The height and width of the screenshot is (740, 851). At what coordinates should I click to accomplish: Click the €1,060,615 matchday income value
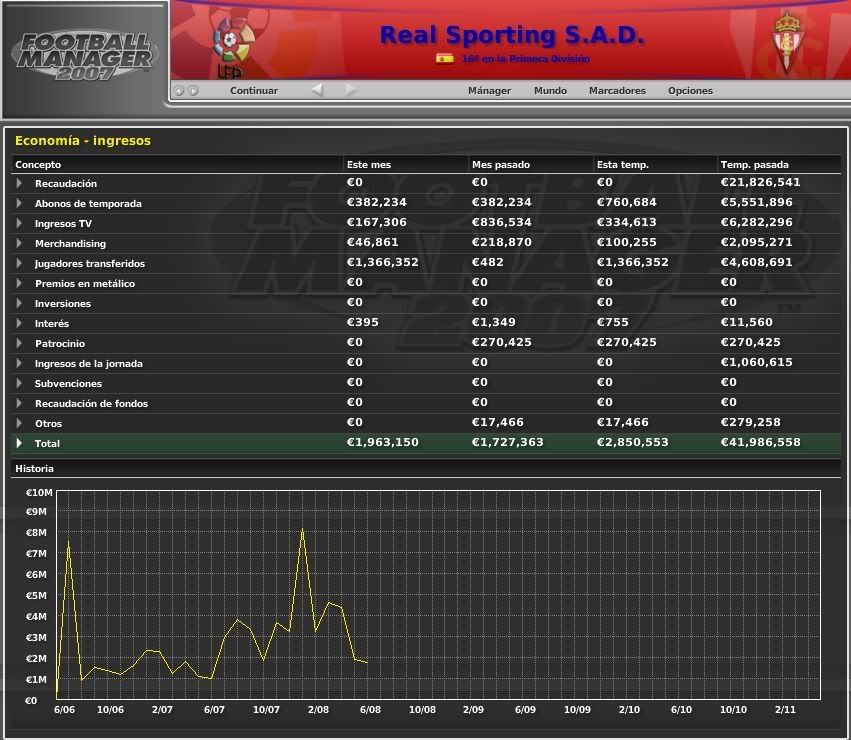pos(757,363)
